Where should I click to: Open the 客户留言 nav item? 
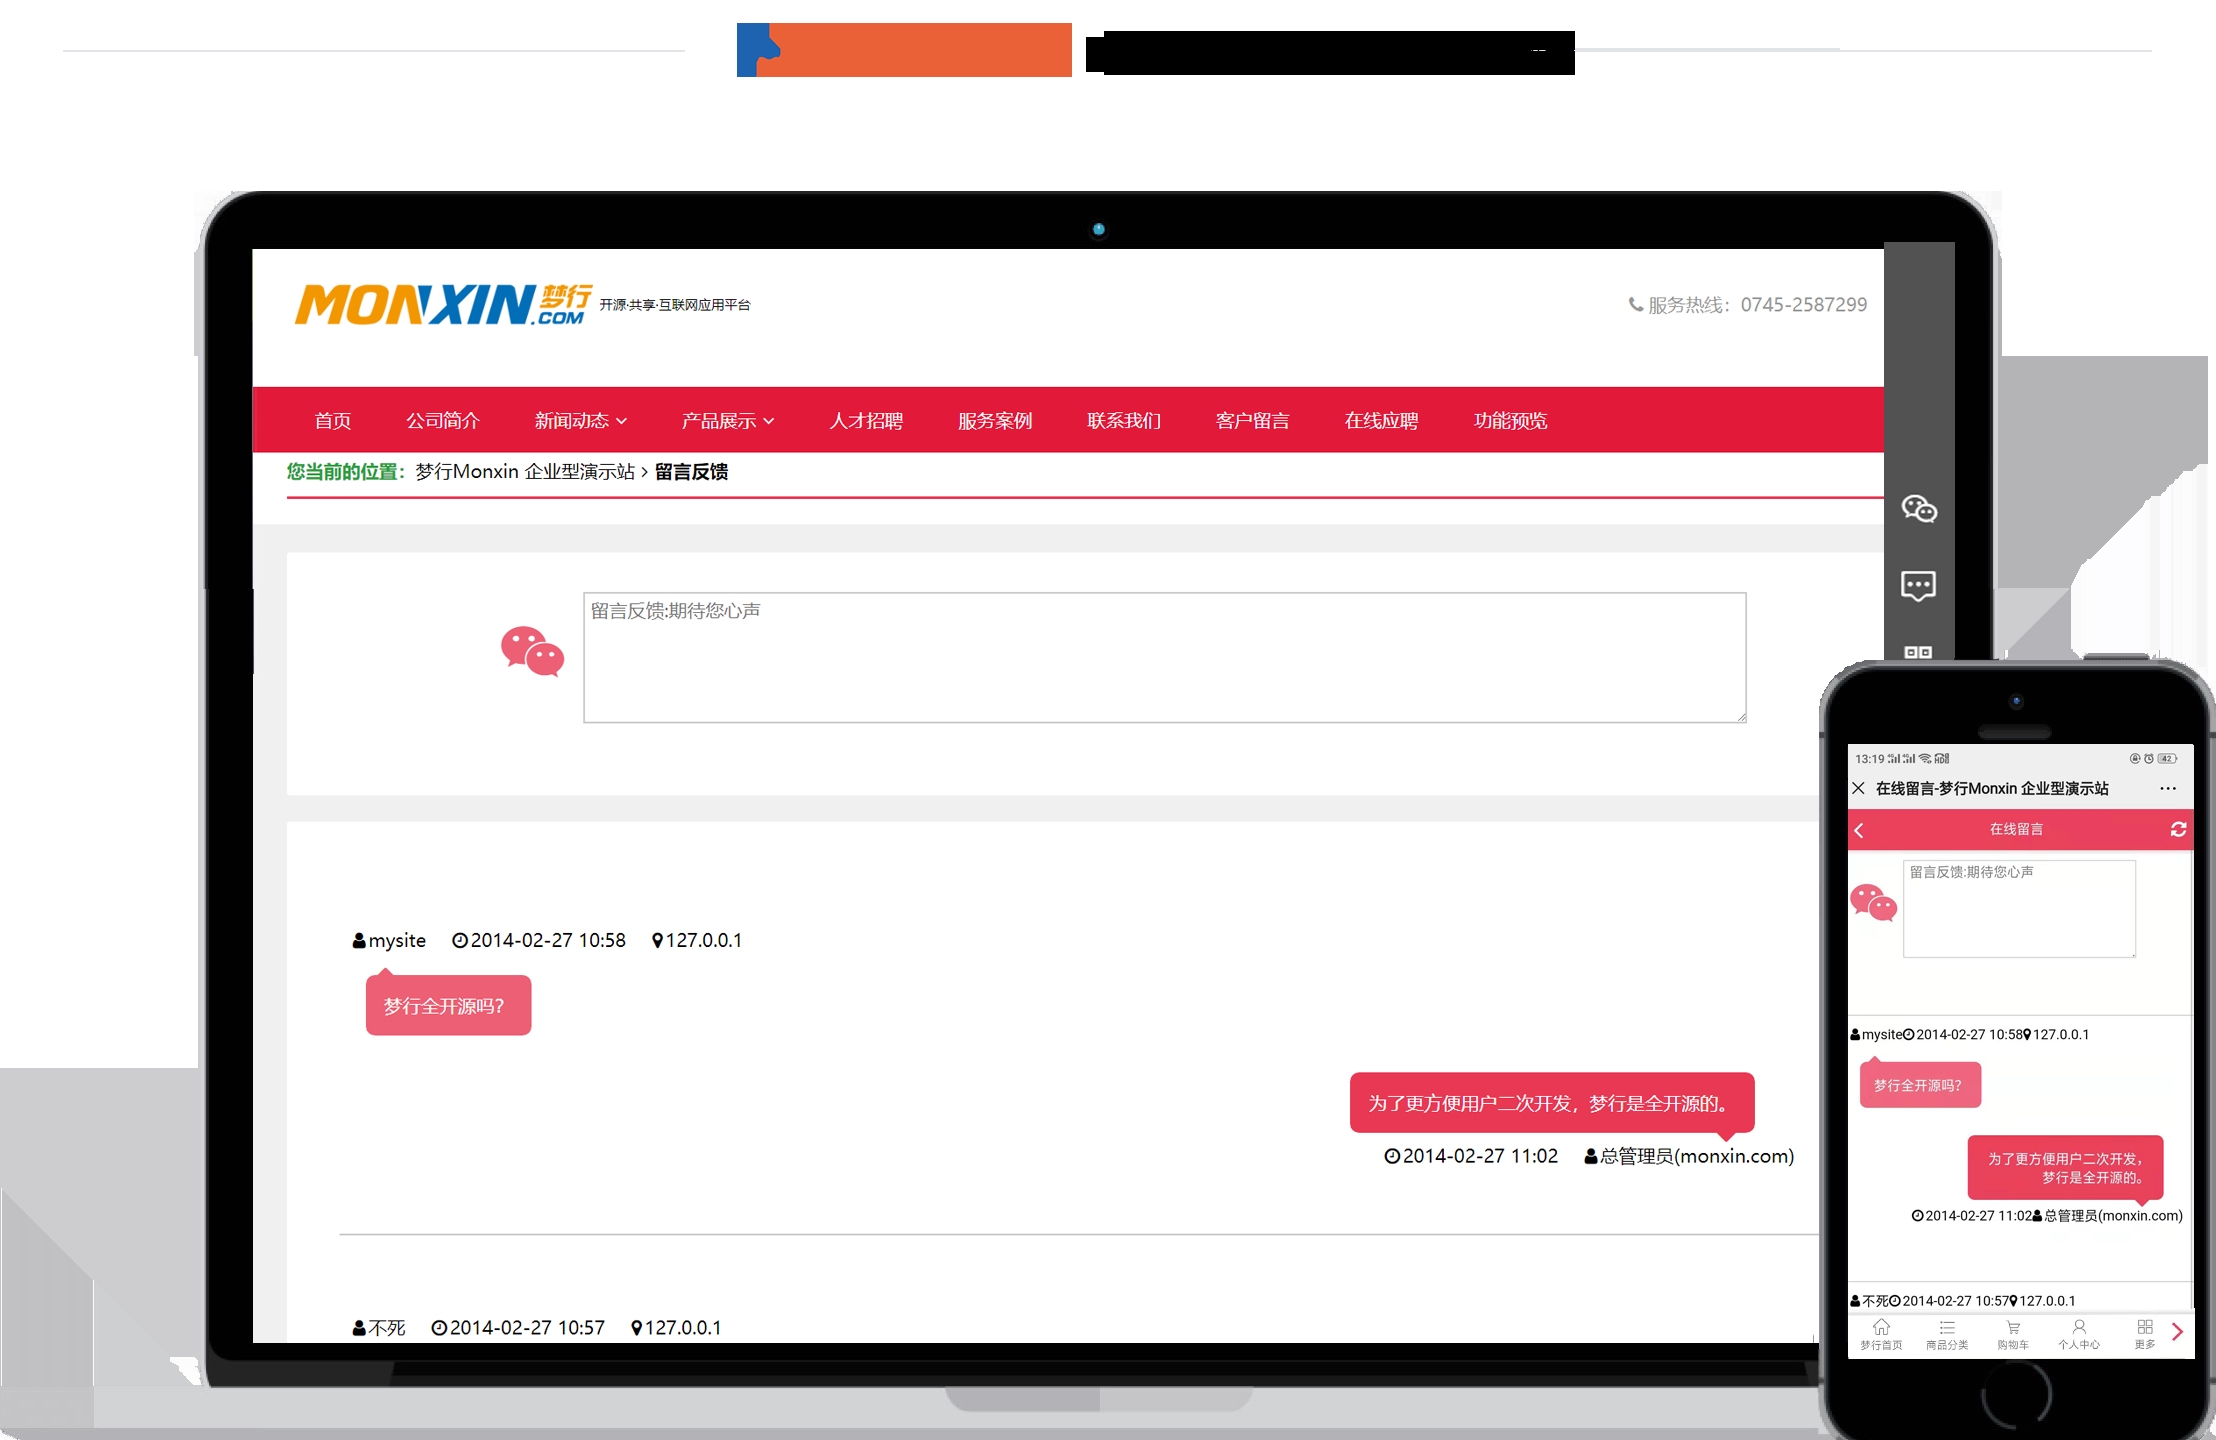(x=1252, y=420)
